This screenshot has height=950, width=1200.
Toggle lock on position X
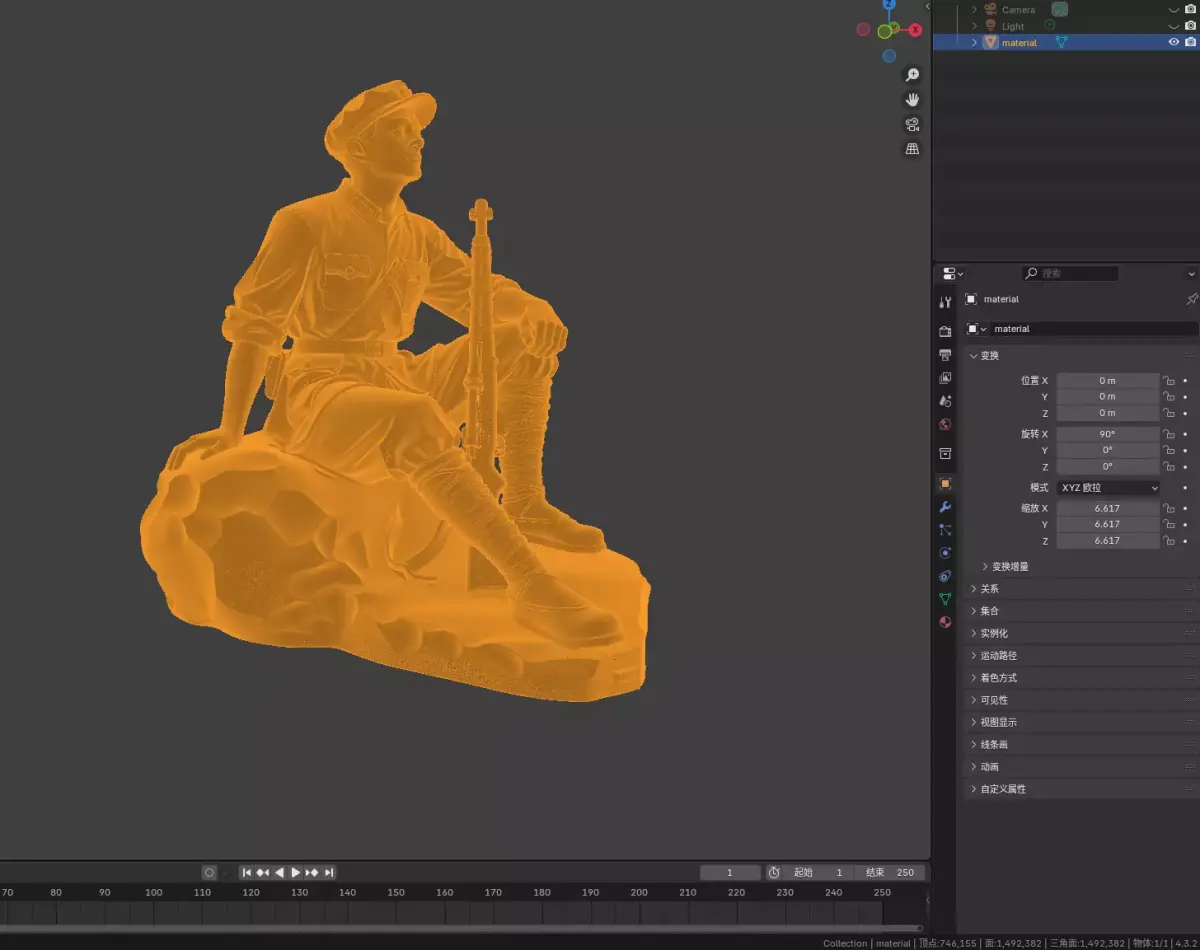(1168, 380)
